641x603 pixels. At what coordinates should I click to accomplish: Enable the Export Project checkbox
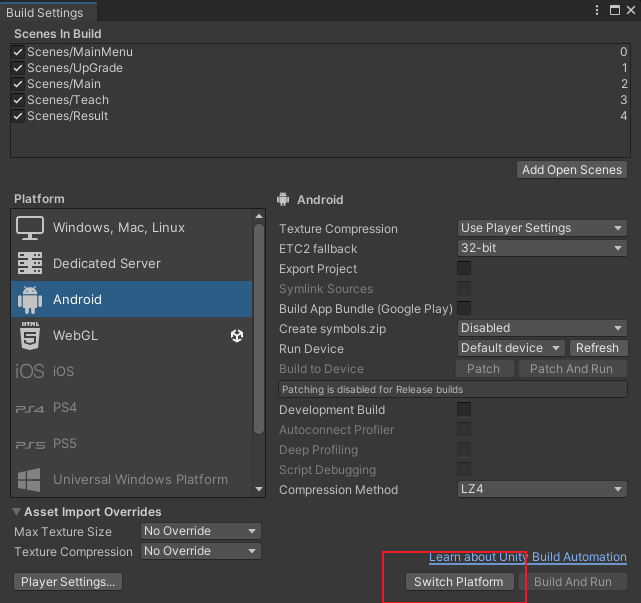click(x=464, y=268)
